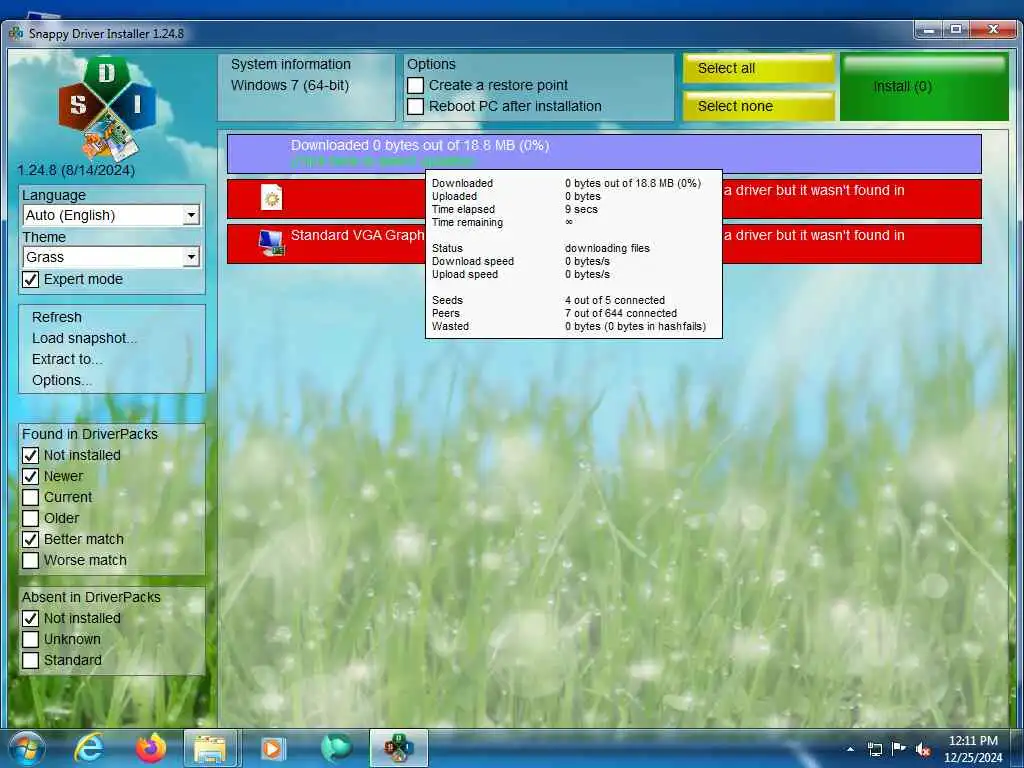Click title bar Snappy Driver Installer icon
This screenshot has height=768, width=1024.
pos(16,33)
